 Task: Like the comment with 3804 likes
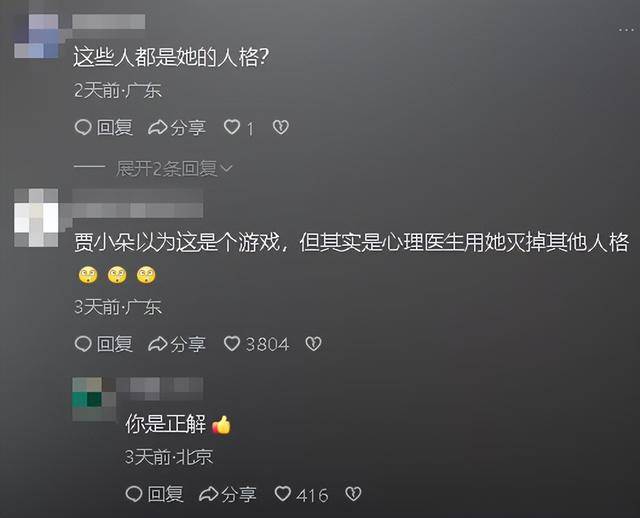click(x=232, y=344)
